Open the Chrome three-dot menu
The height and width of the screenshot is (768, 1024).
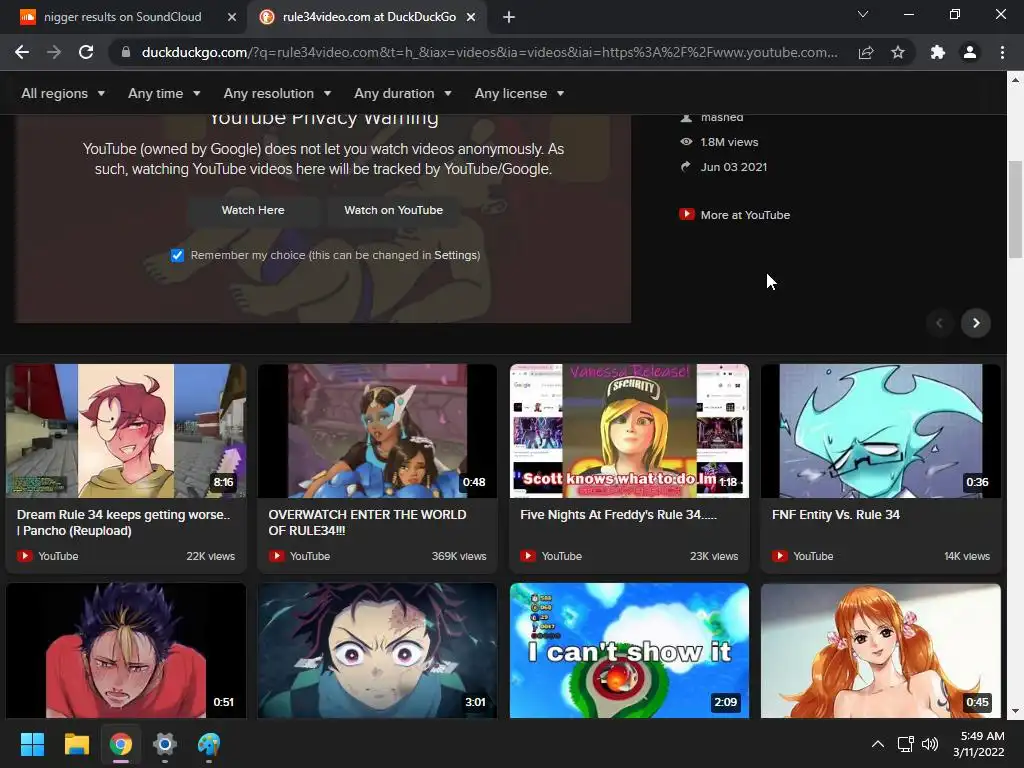pyautogui.click(x=1002, y=52)
